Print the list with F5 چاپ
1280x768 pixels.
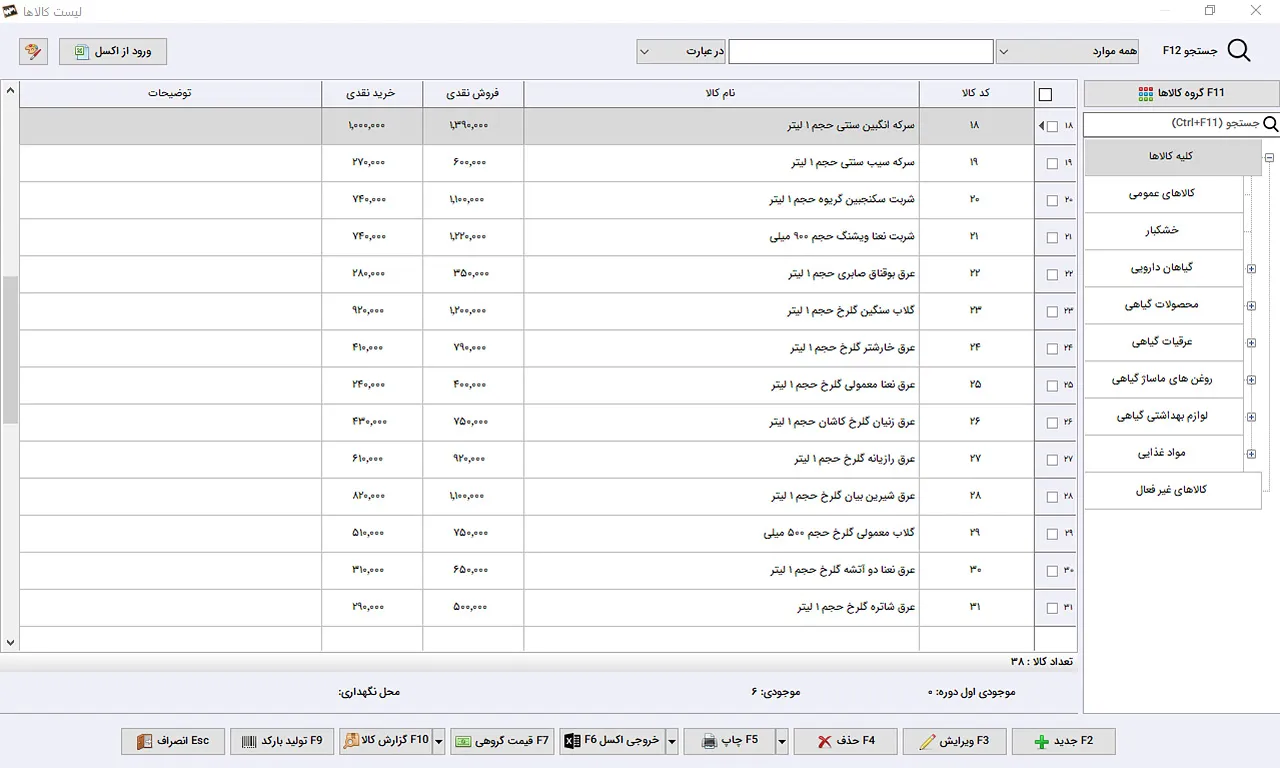pos(729,741)
